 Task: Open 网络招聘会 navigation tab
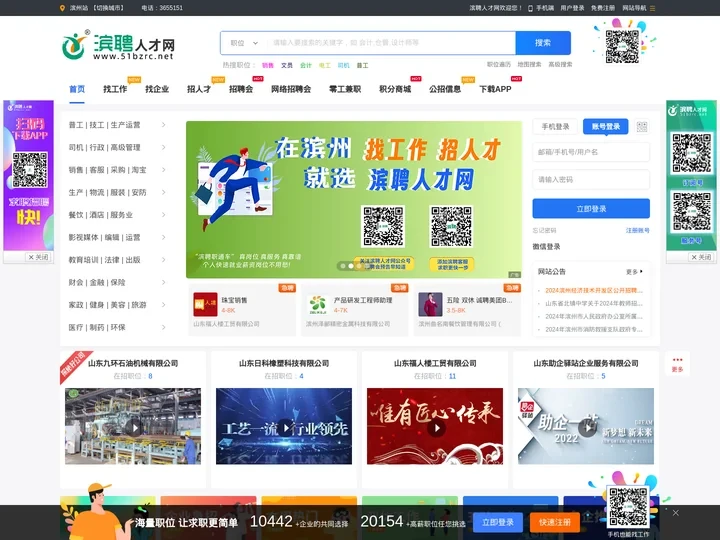(291, 89)
